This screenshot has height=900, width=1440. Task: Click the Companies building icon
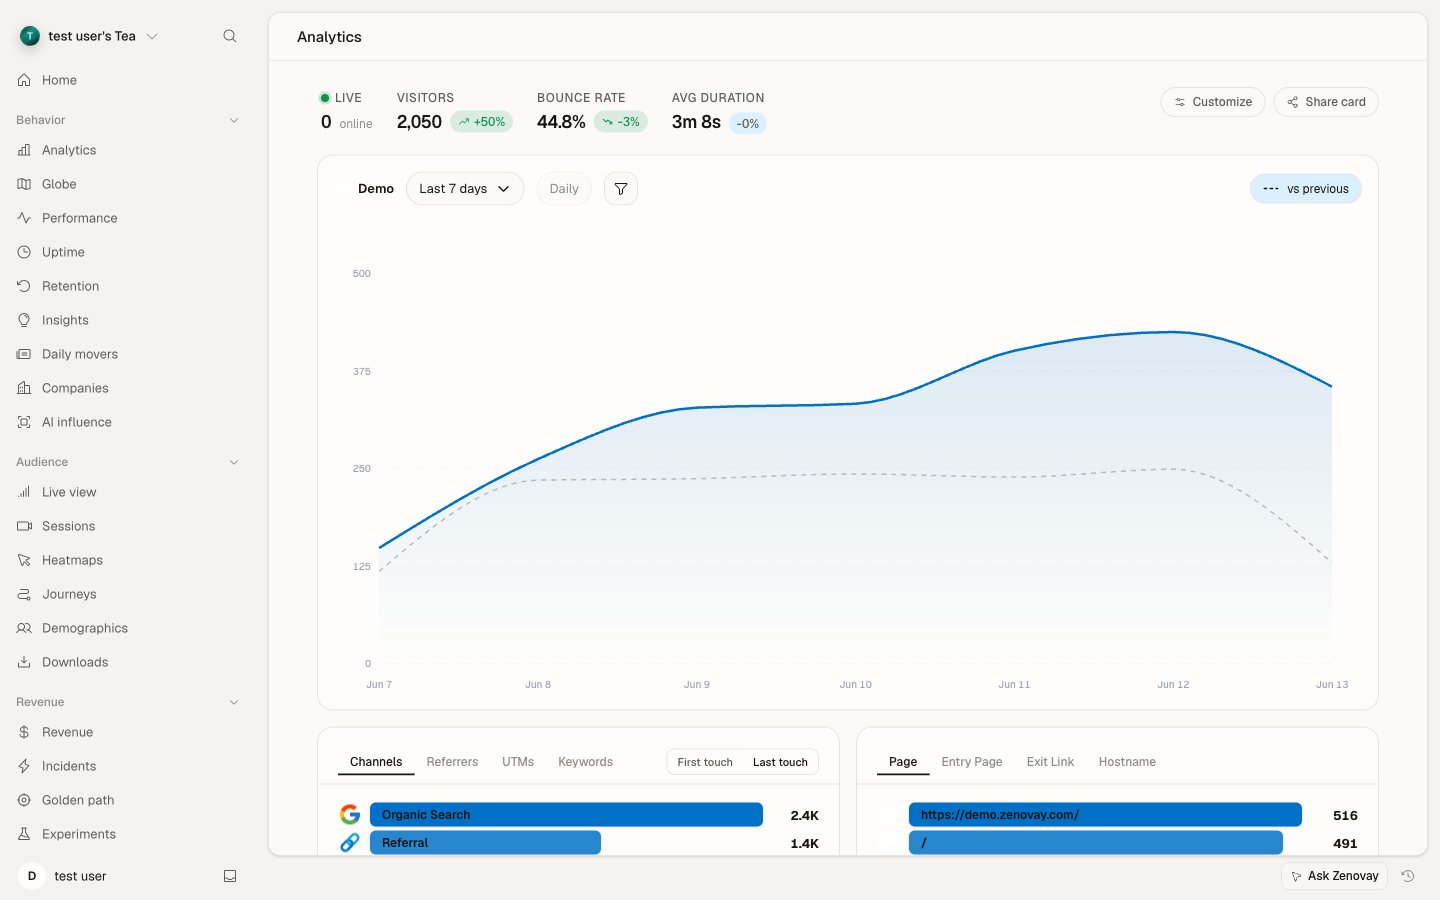coord(24,388)
